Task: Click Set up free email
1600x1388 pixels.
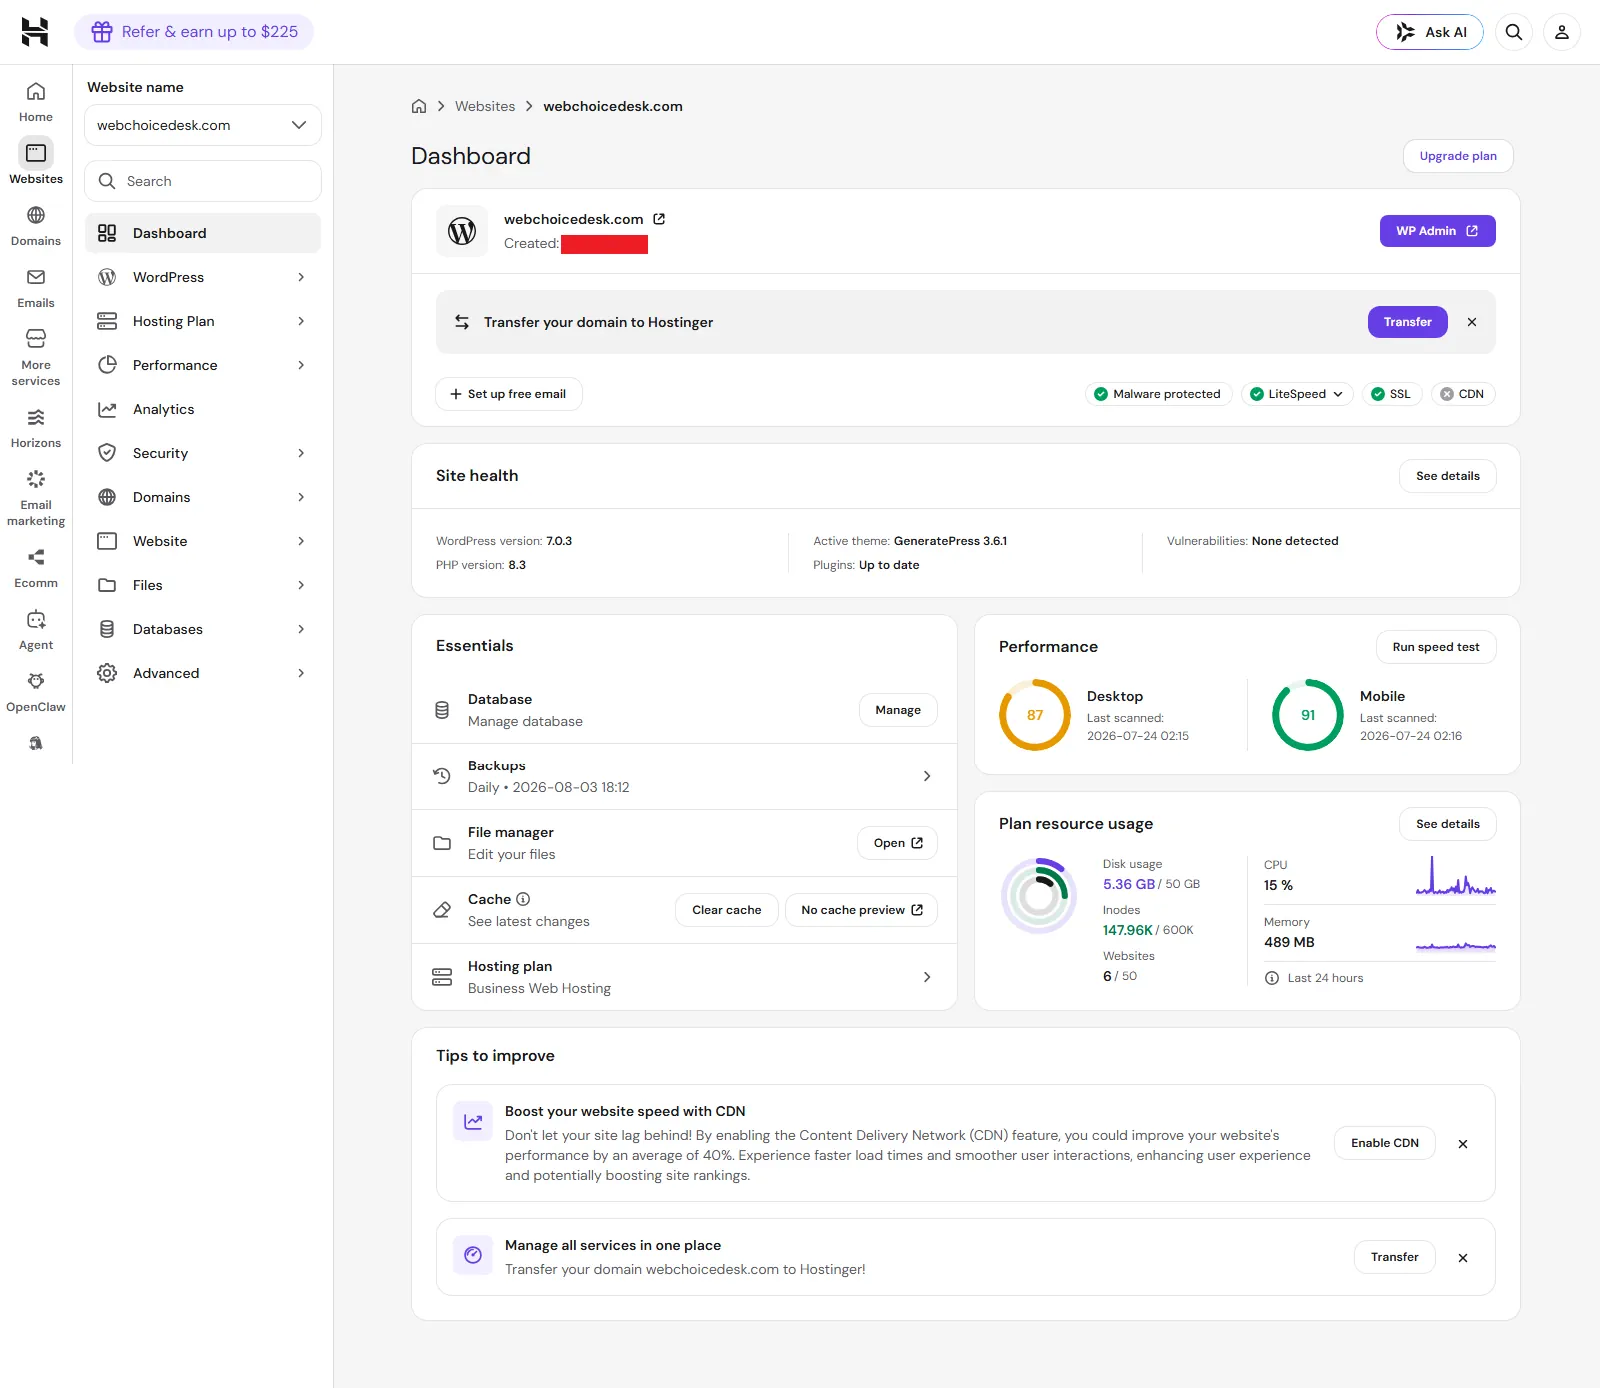Action: tap(509, 394)
